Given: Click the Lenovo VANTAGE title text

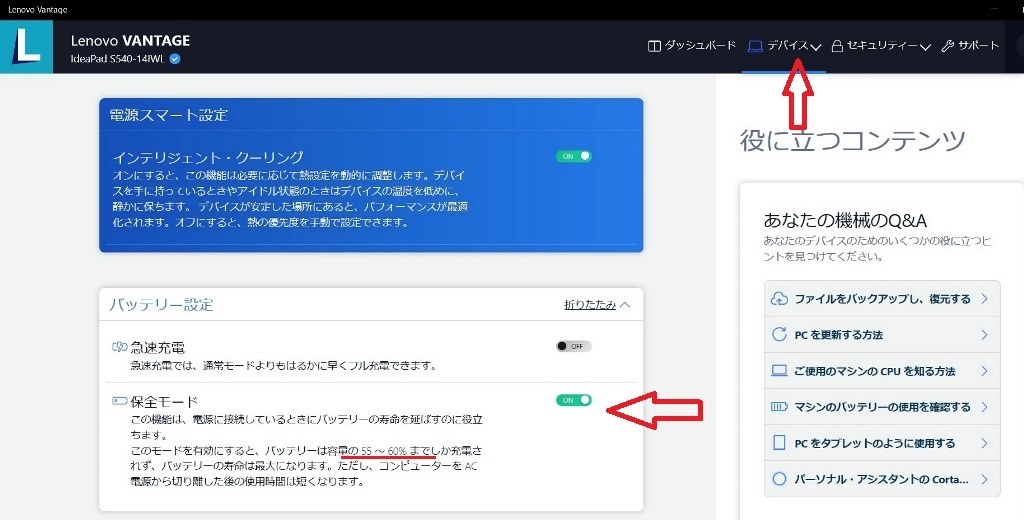Looking at the screenshot, I should (x=130, y=41).
